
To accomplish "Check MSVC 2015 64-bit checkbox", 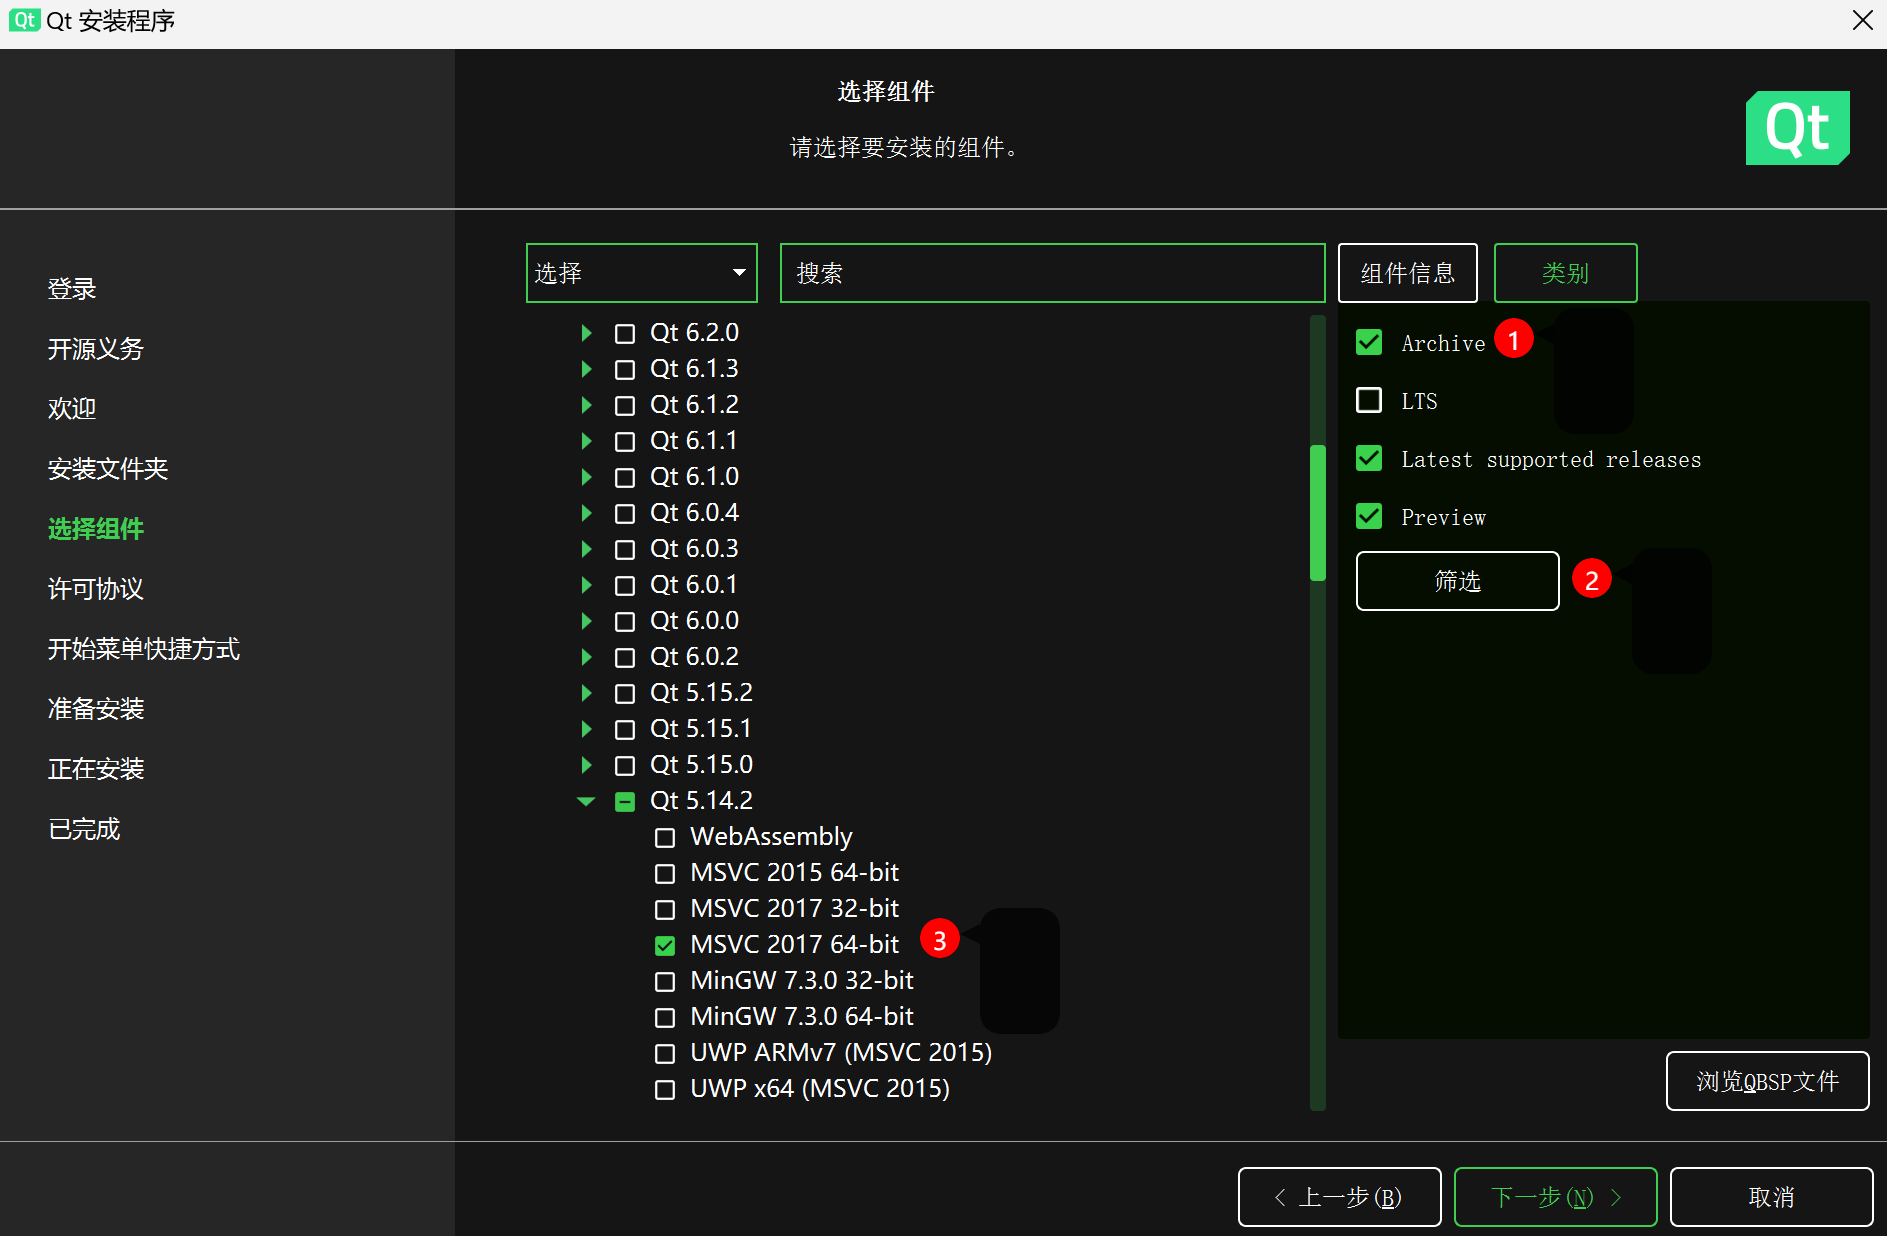I will coord(665,873).
